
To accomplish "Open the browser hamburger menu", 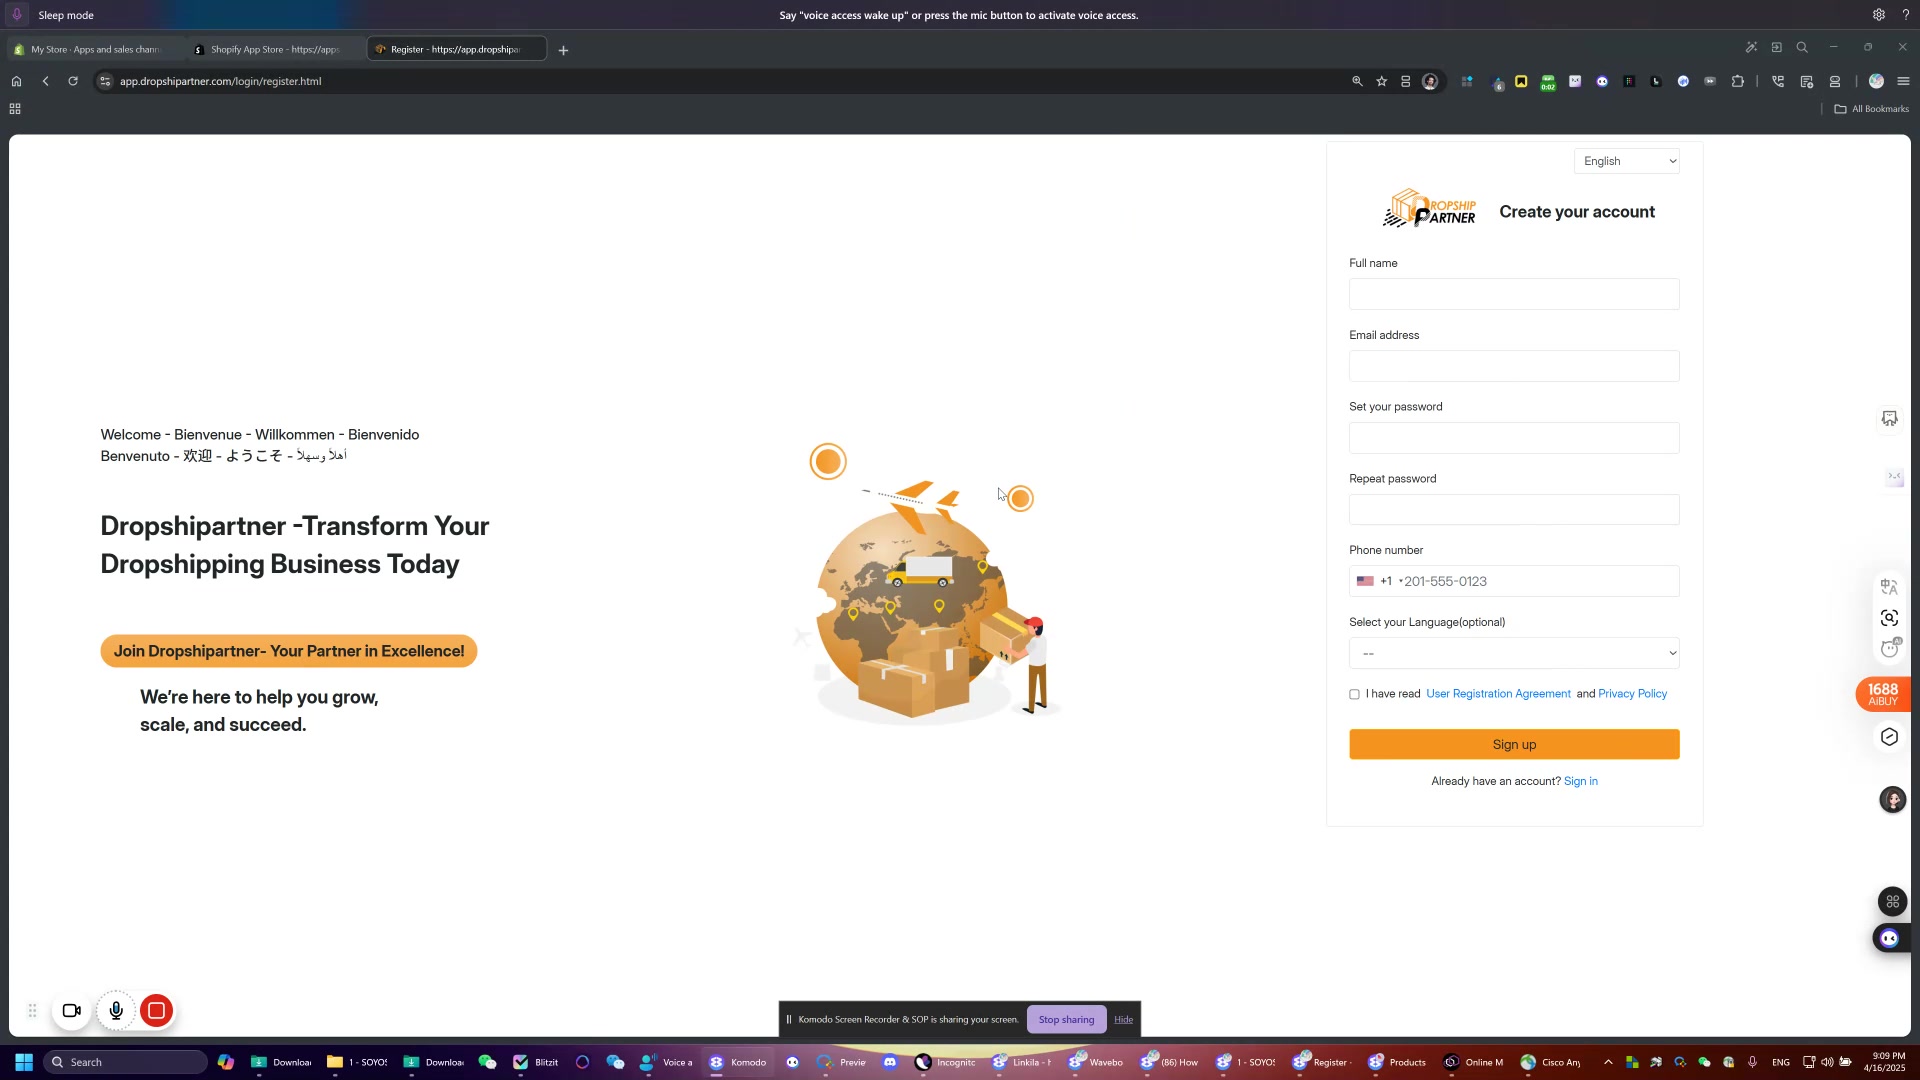I will (x=1903, y=81).
